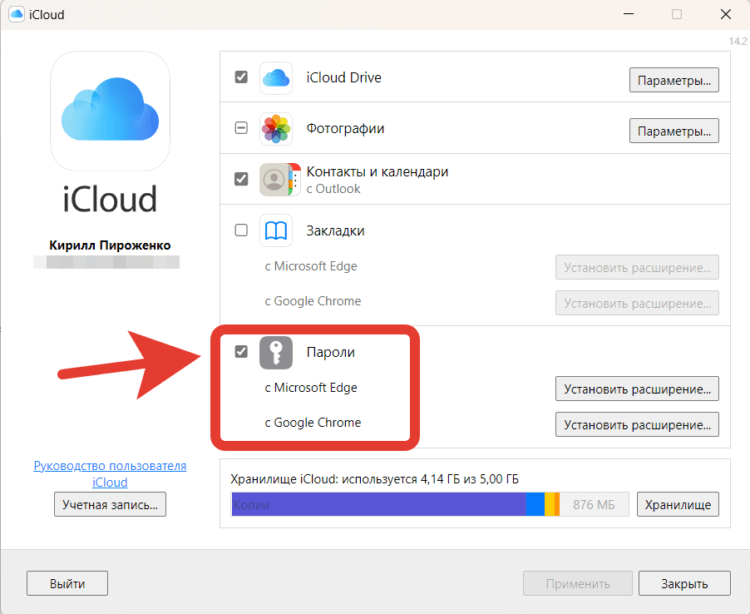Click the Применить button
The height and width of the screenshot is (614, 750).
point(578,583)
